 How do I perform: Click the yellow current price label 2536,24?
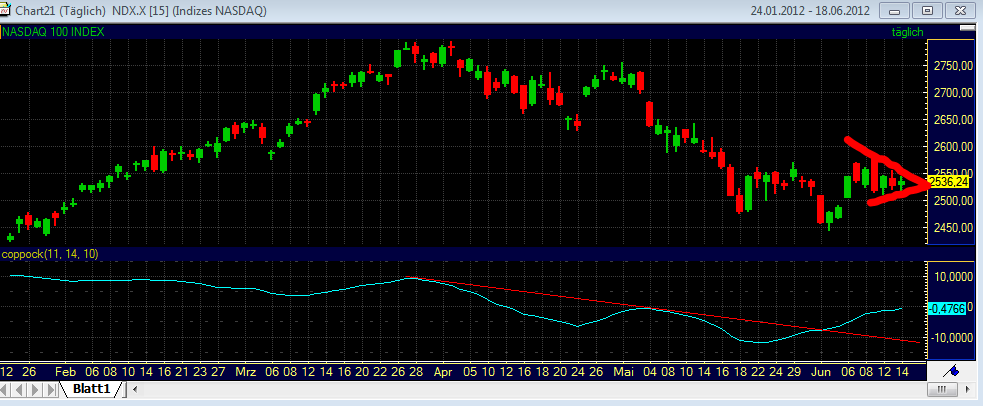(x=948, y=182)
